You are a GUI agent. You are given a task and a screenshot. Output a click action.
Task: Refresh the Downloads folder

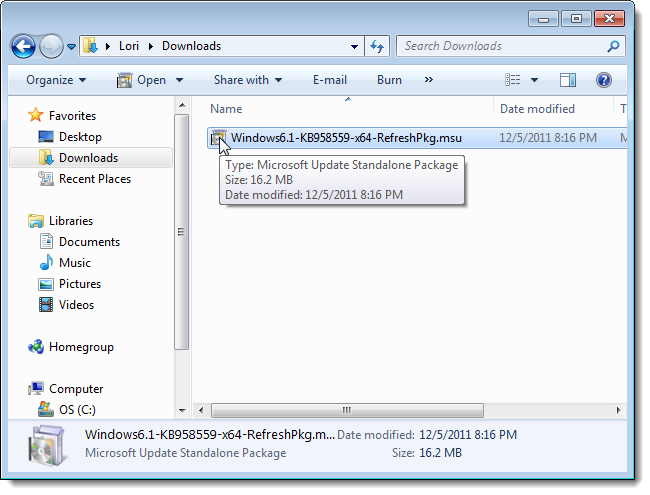[377, 46]
